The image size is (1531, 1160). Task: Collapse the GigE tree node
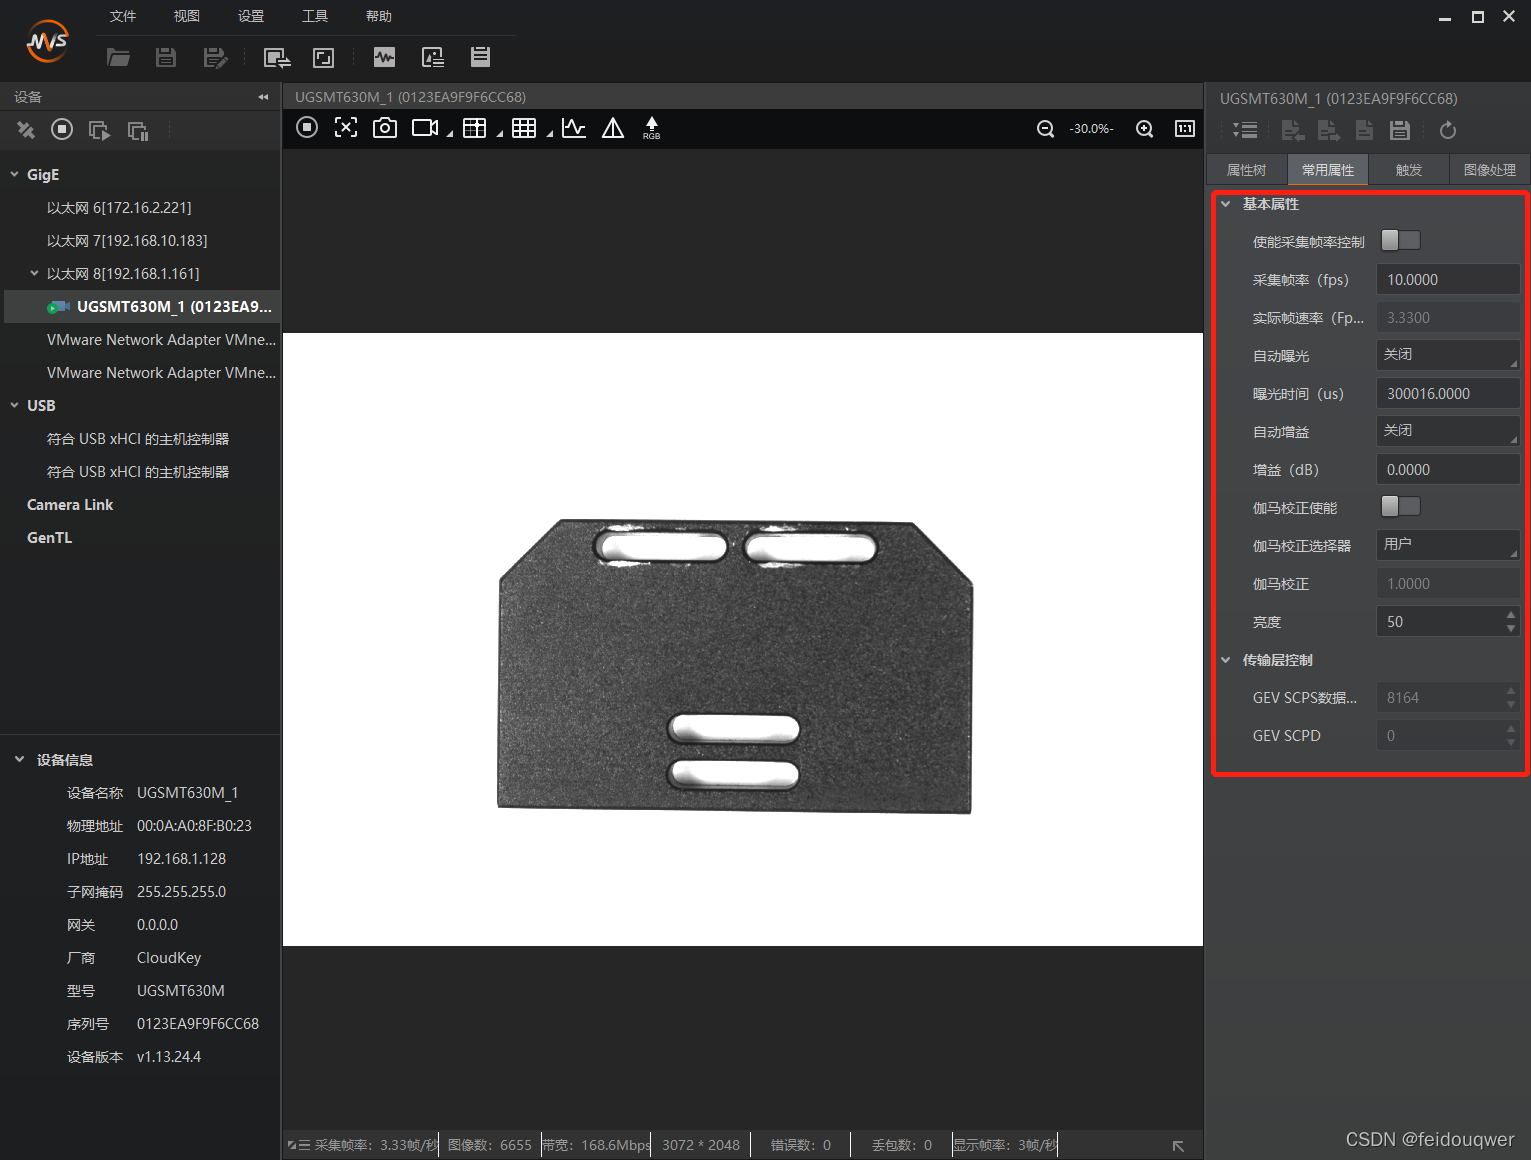[x=15, y=175]
